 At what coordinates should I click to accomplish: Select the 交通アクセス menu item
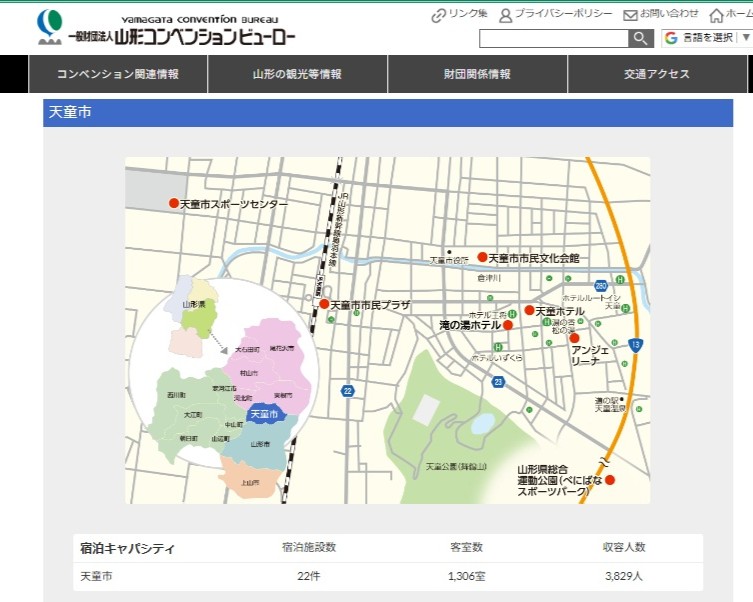click(657, 74)
